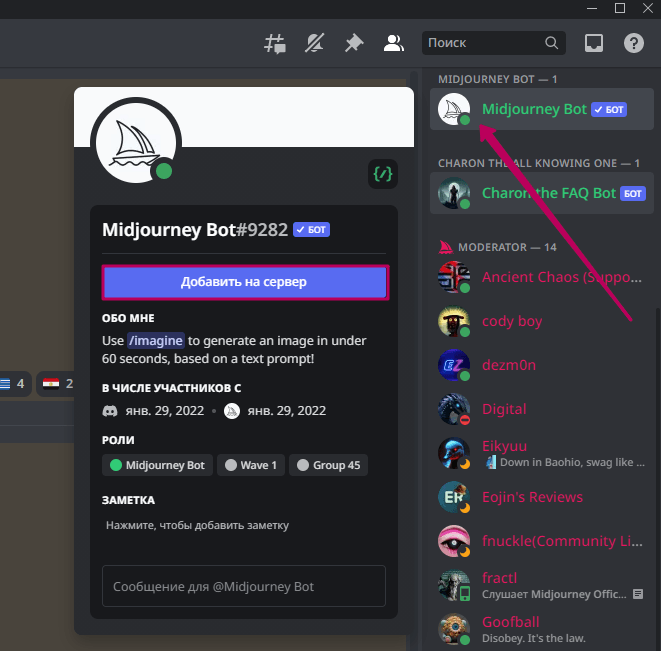The height and width of the screenshot is (651, 661).
Task: Click the Group 45 role chip
Action: tap(328, 465)
